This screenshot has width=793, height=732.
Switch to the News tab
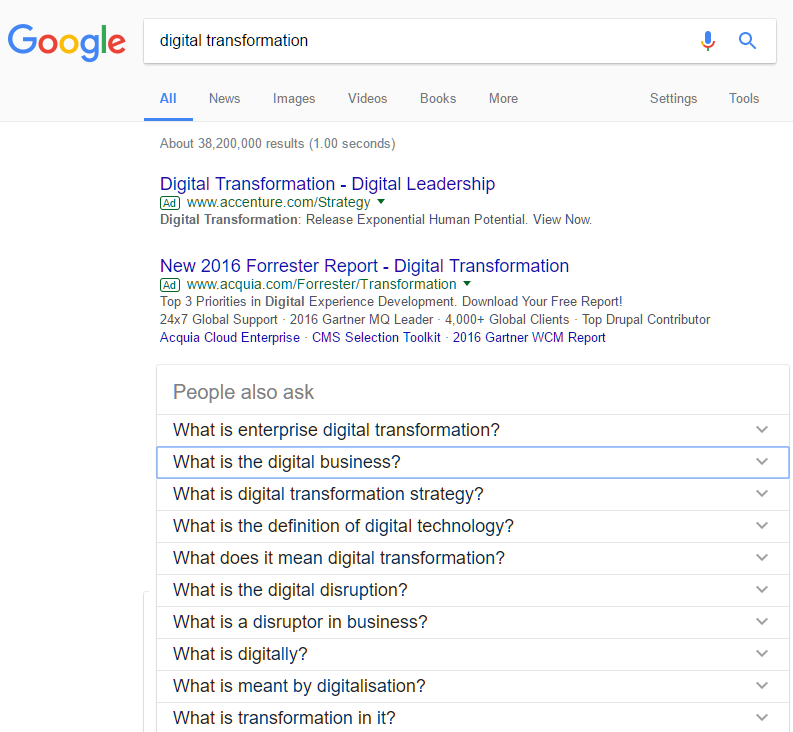(x=224, y=99)
